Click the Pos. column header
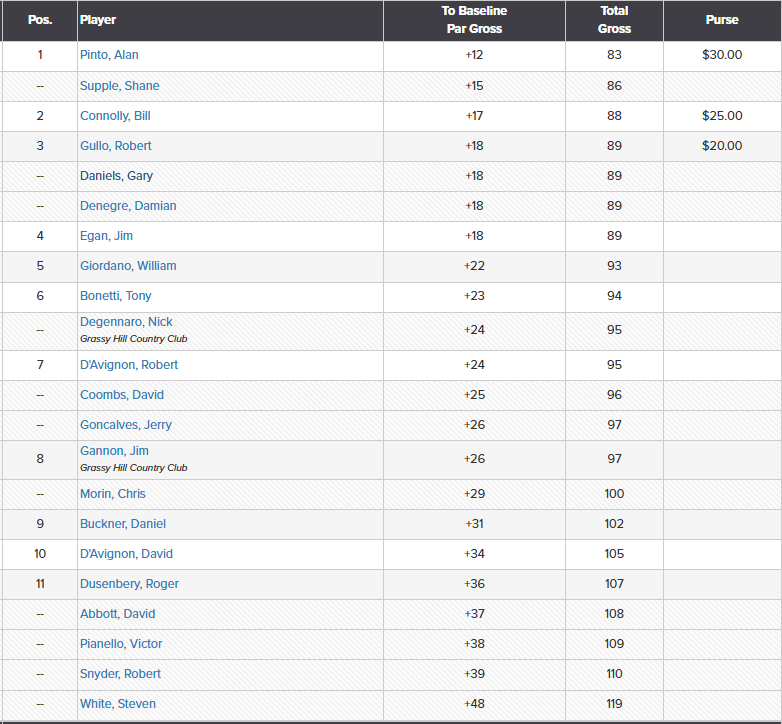 click(x=40, y=20)
